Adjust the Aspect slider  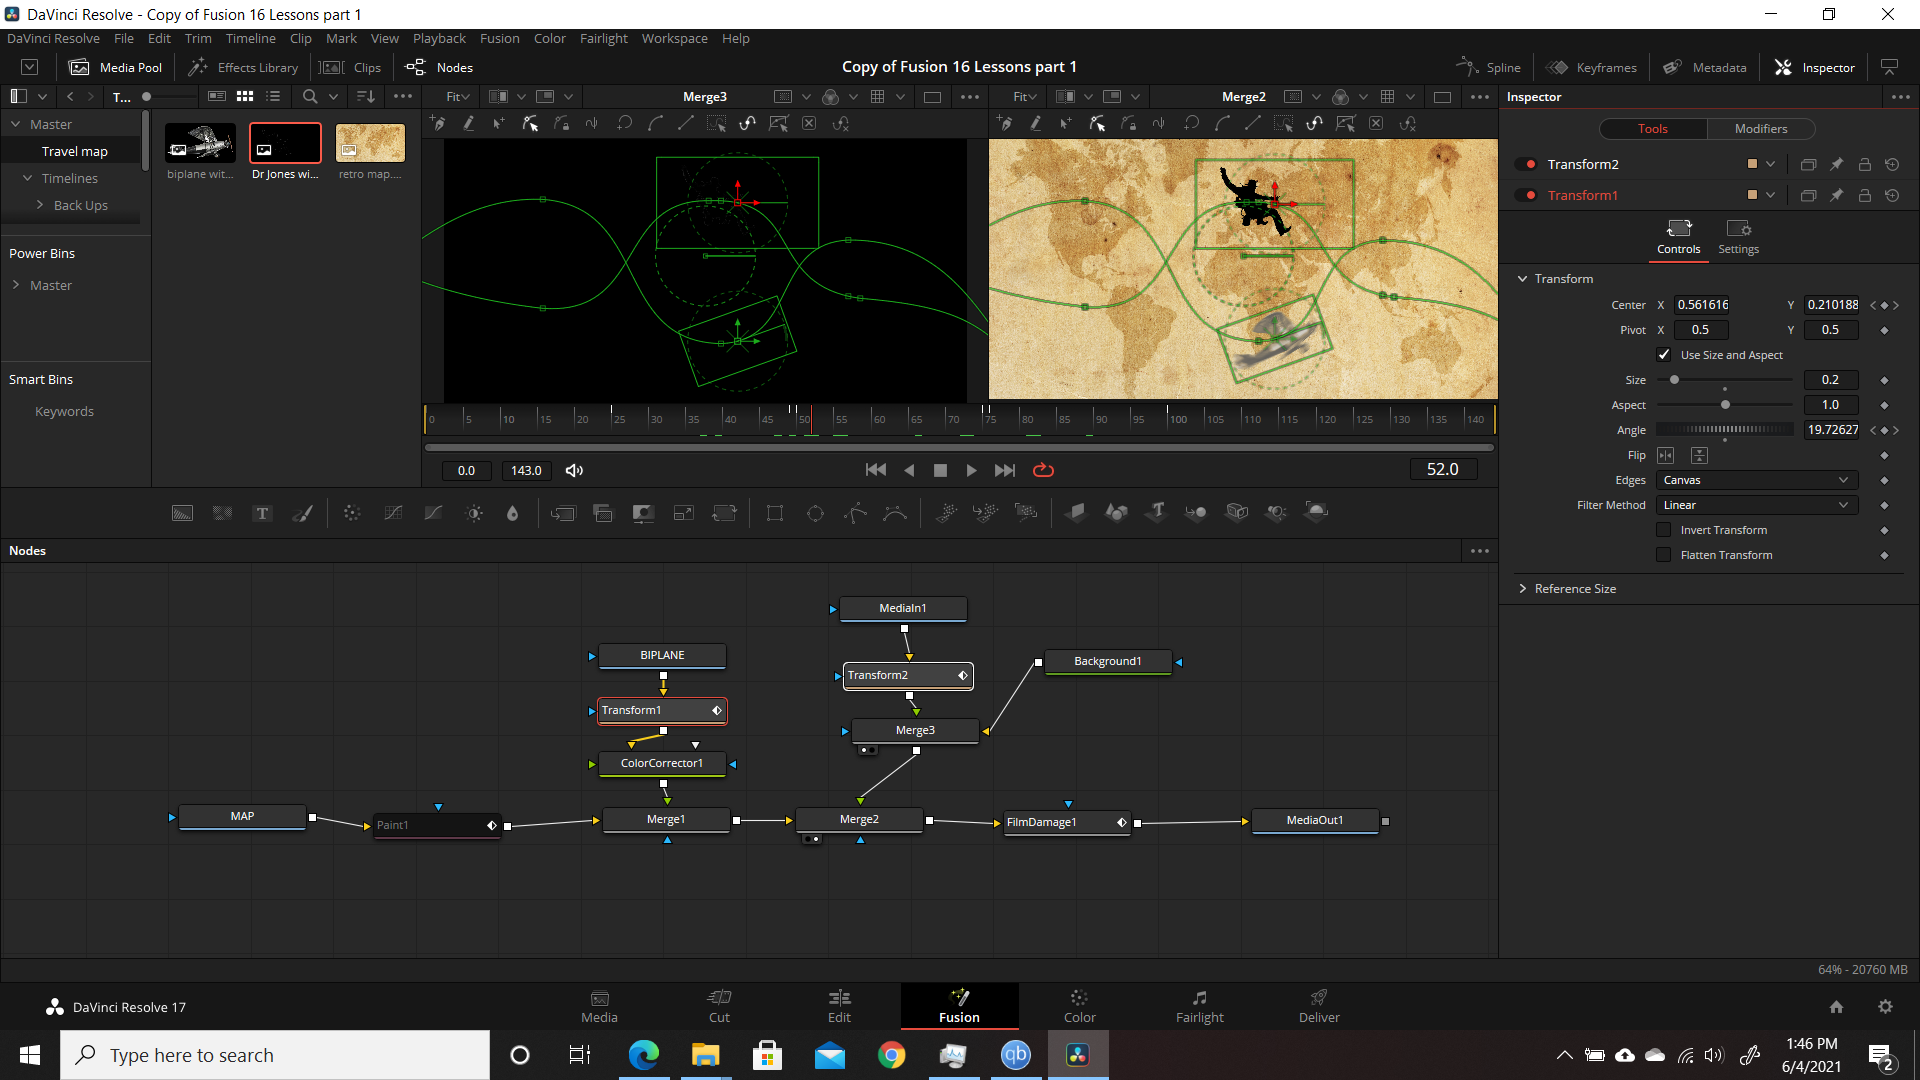pos(1725,405)
